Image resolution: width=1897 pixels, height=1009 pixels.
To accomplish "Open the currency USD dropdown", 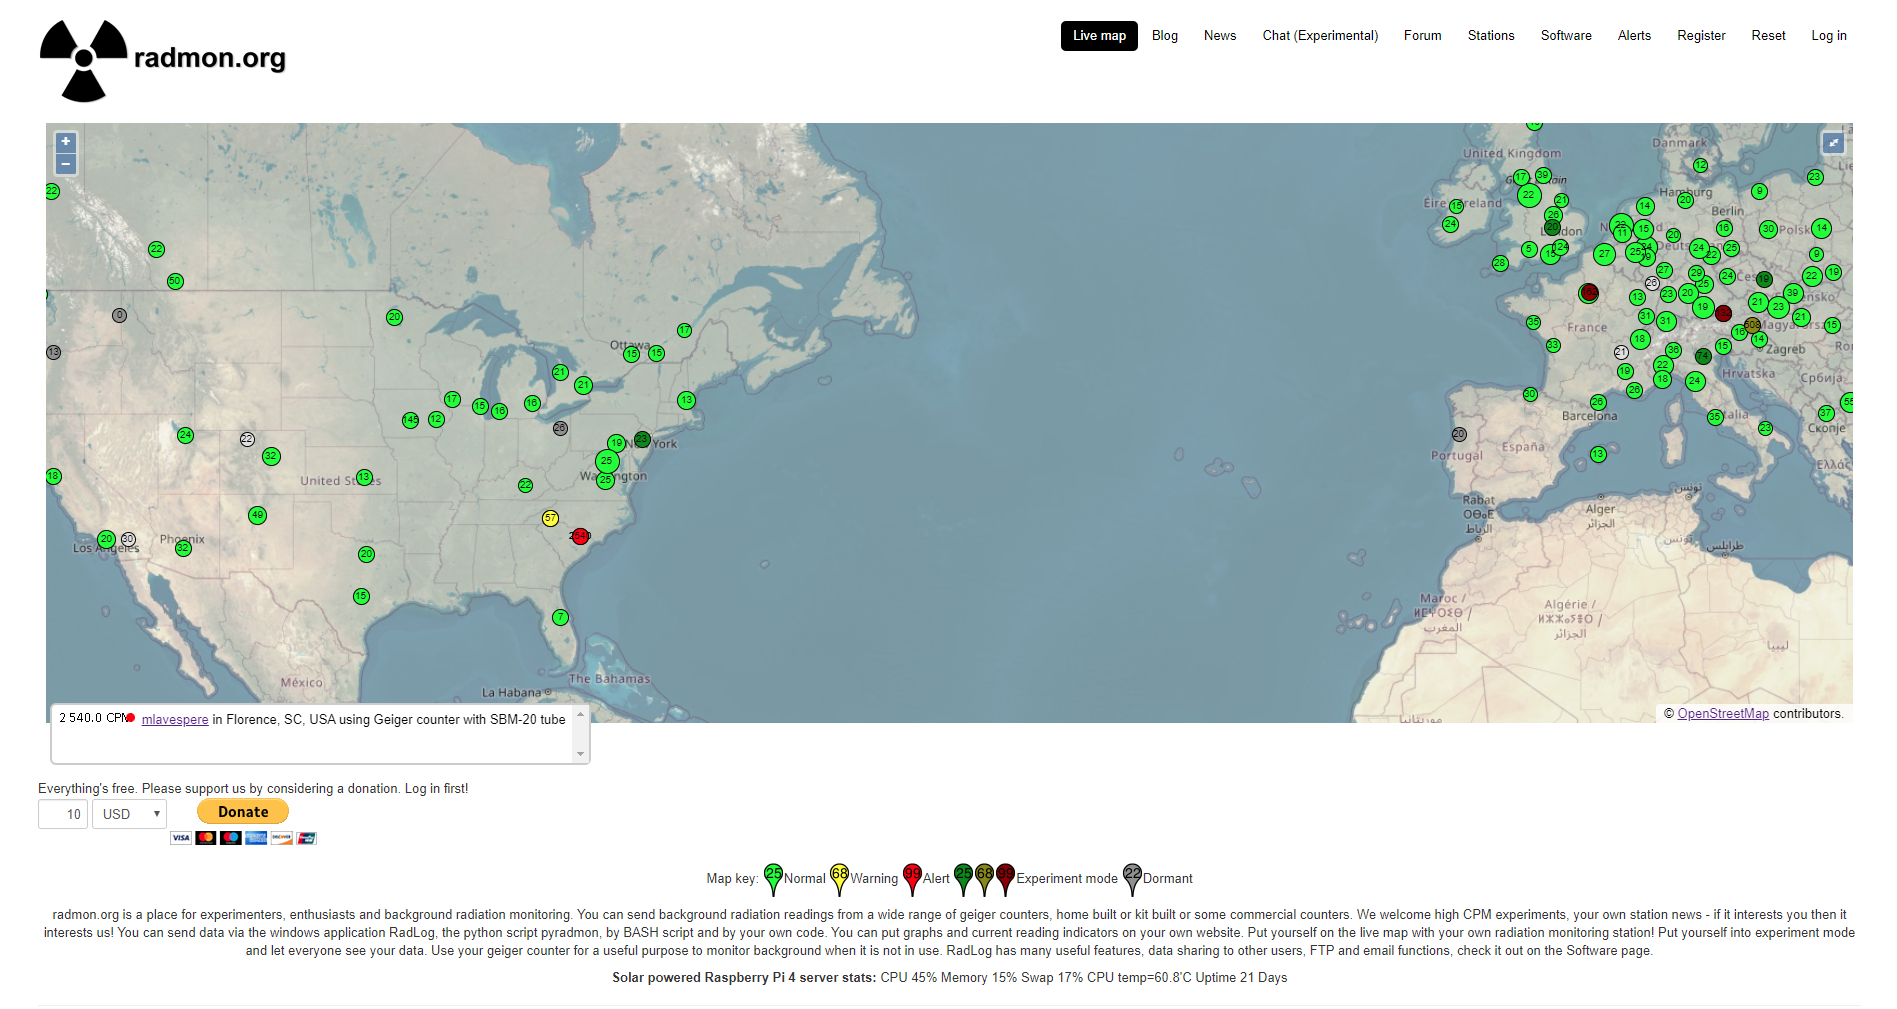I will (129, 814).
